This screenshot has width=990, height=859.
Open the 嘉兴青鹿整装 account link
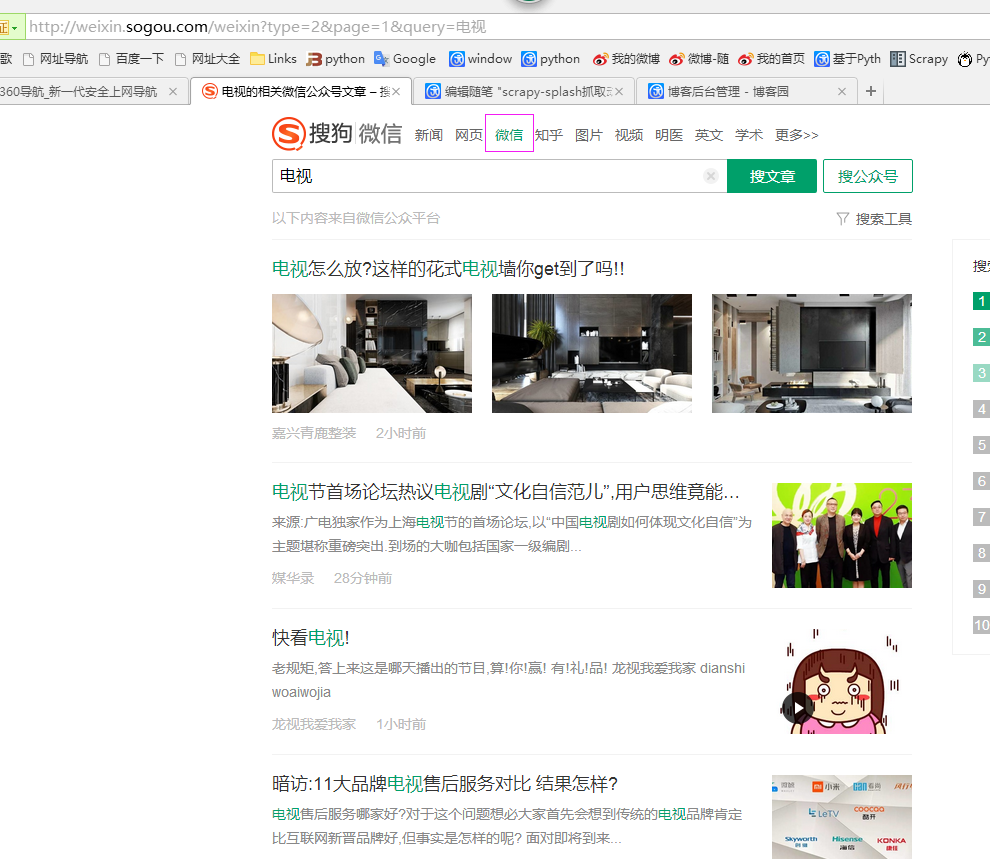314,434
